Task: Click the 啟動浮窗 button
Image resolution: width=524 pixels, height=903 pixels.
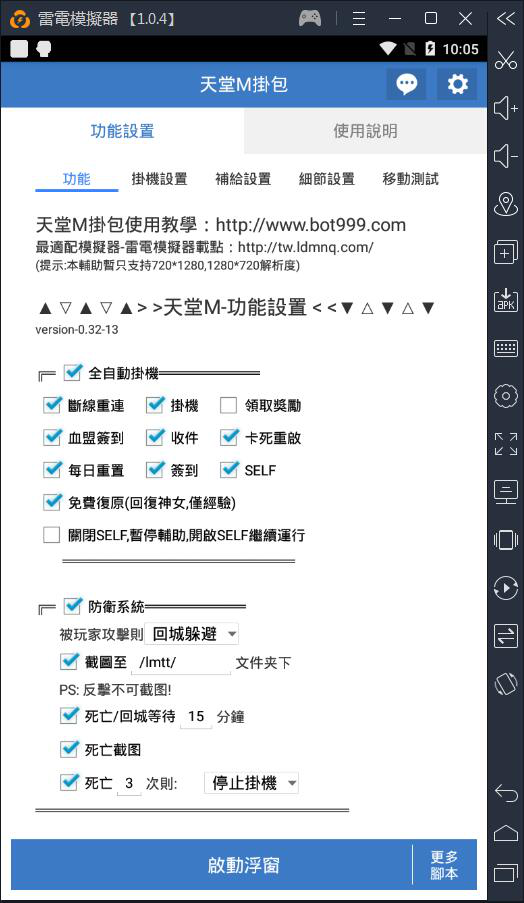Action: (x=212, y=865)
